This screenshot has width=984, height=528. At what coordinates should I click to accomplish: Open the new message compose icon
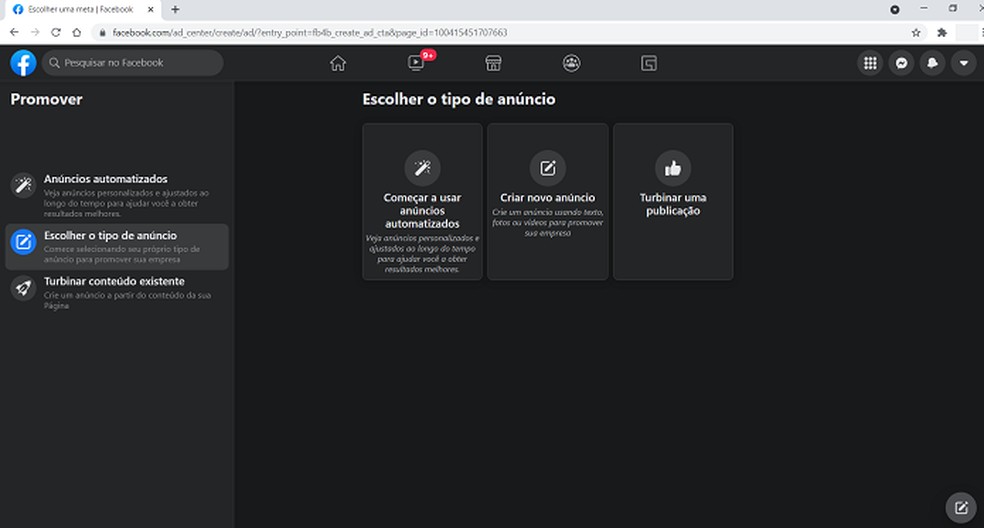click(961, 507)
